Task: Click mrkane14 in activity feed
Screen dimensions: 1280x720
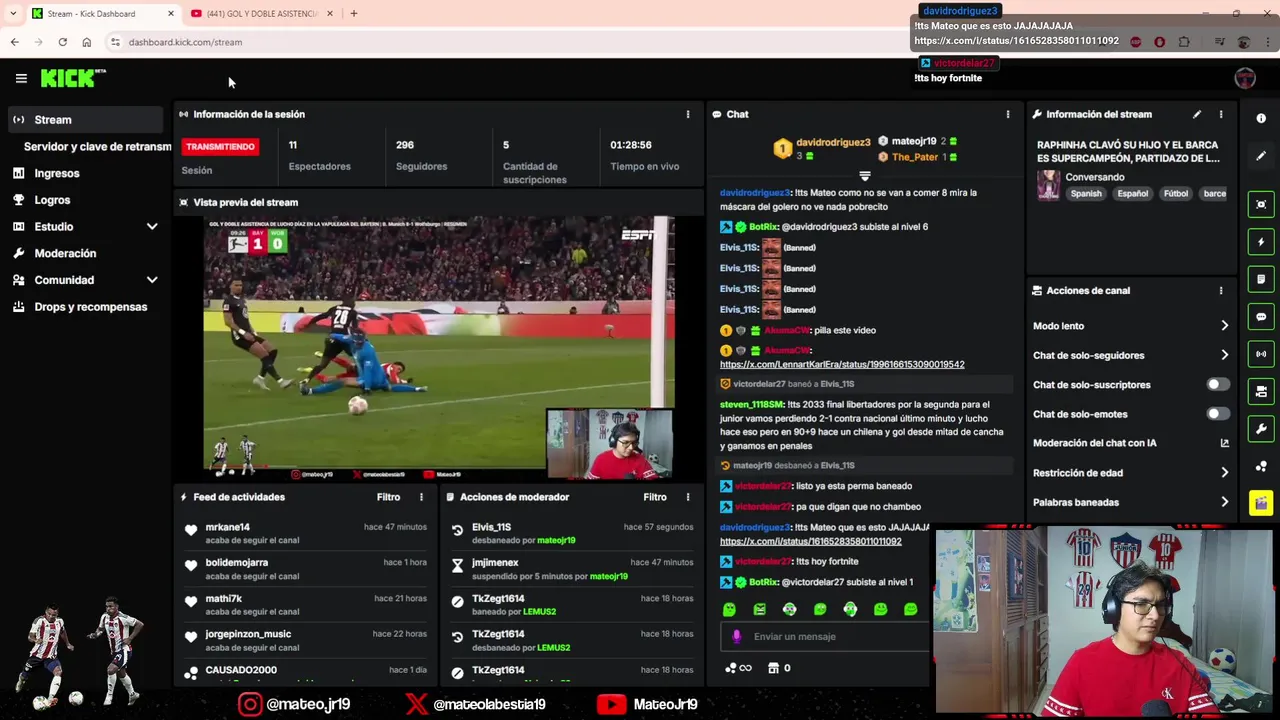Action: click(x=228, y=527)
